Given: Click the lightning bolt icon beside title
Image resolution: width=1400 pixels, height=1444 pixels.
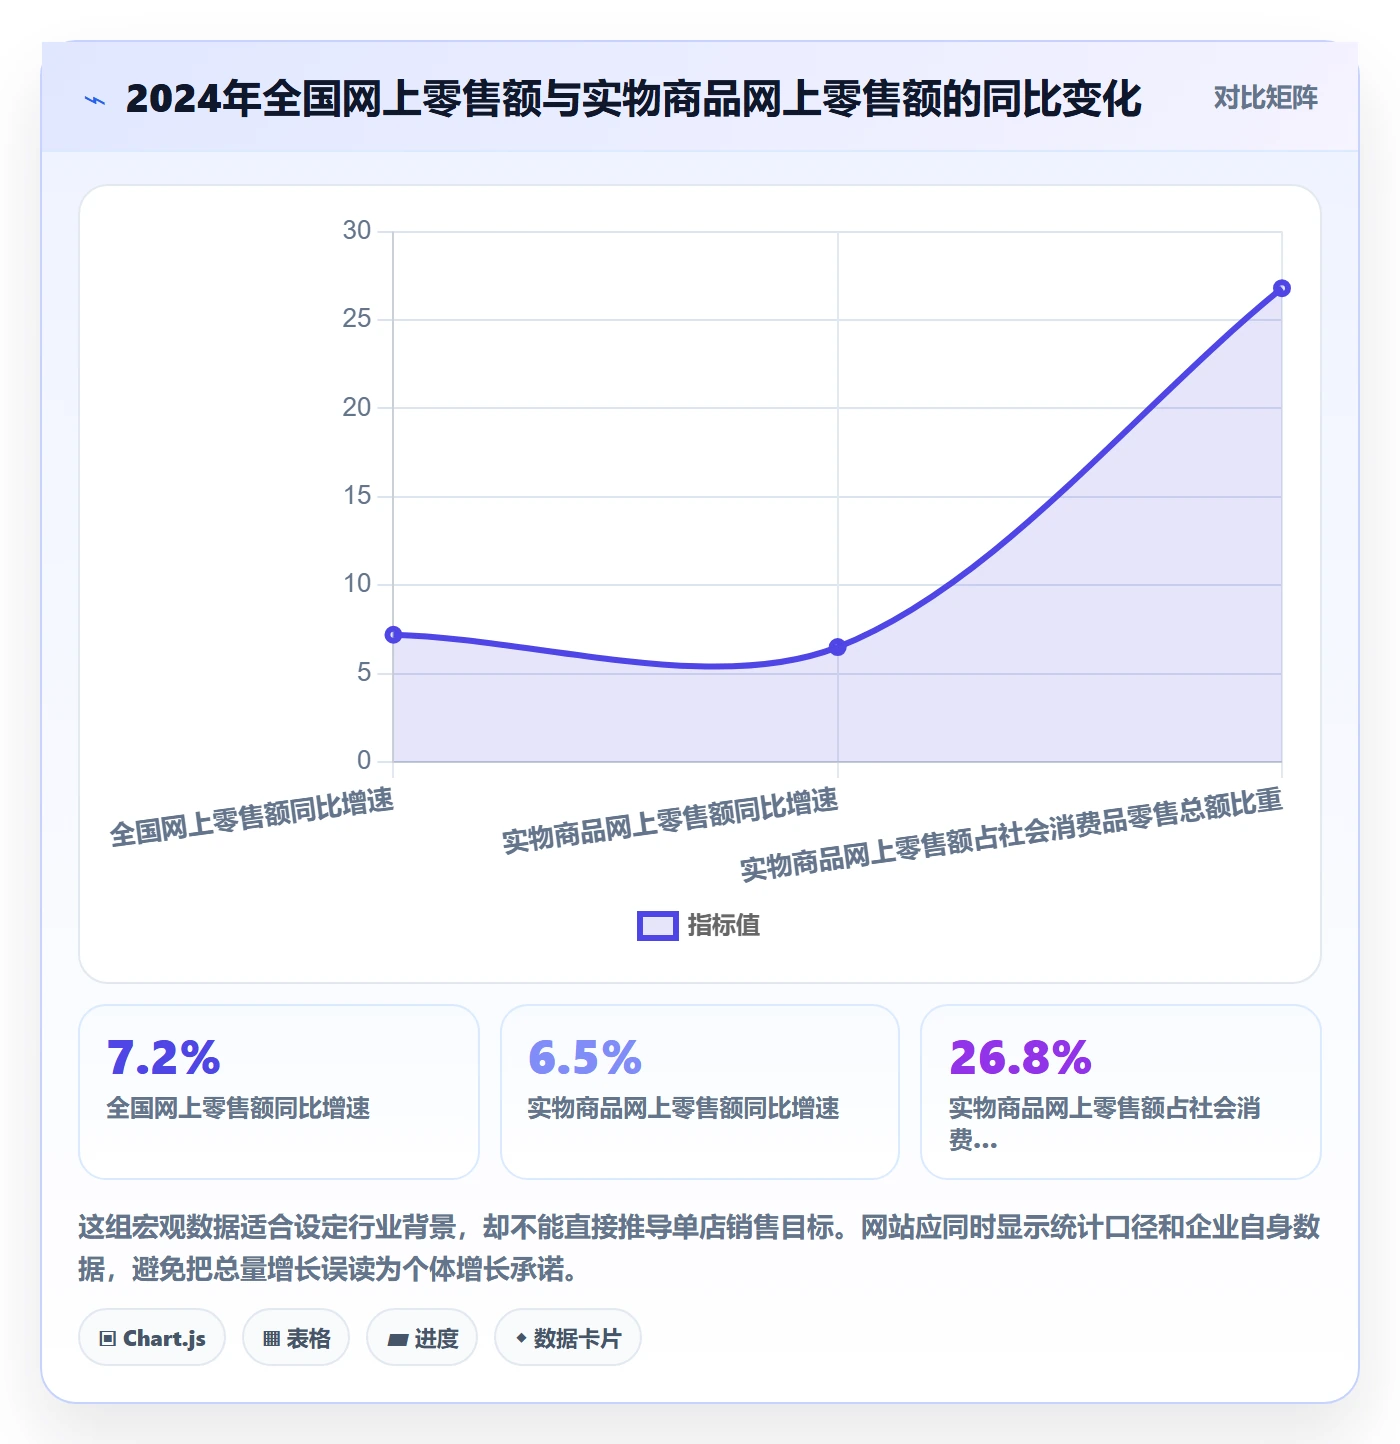Looking at the screenshot, I should [x=95, y=100].
